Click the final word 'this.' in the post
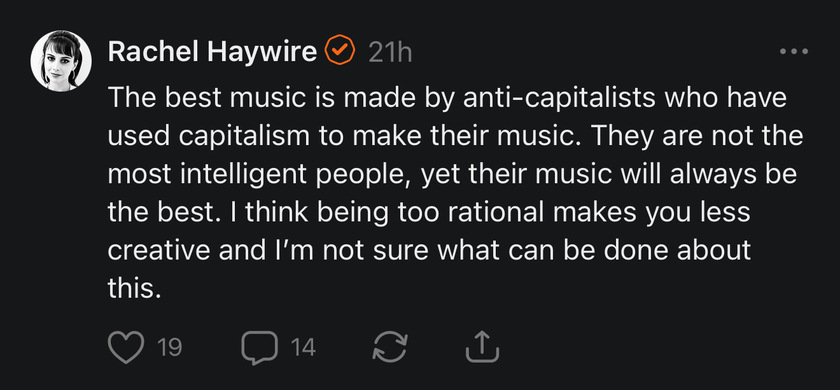This screenshot has height=390, width=840. click(x=134, y=290)
